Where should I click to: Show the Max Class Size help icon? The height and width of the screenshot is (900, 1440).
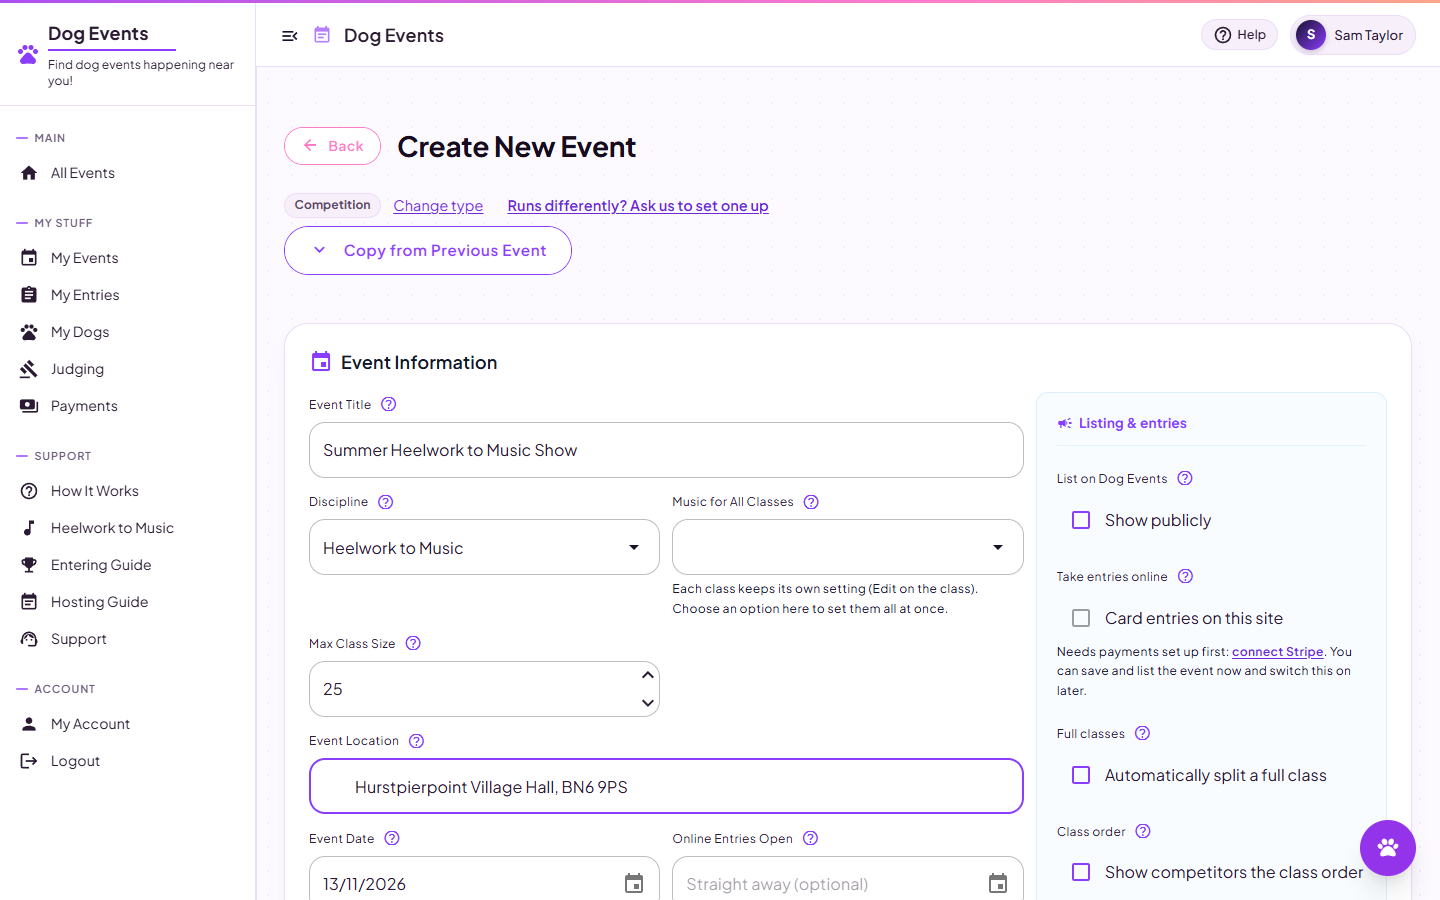pyautogui.click(x=413, y=643)
